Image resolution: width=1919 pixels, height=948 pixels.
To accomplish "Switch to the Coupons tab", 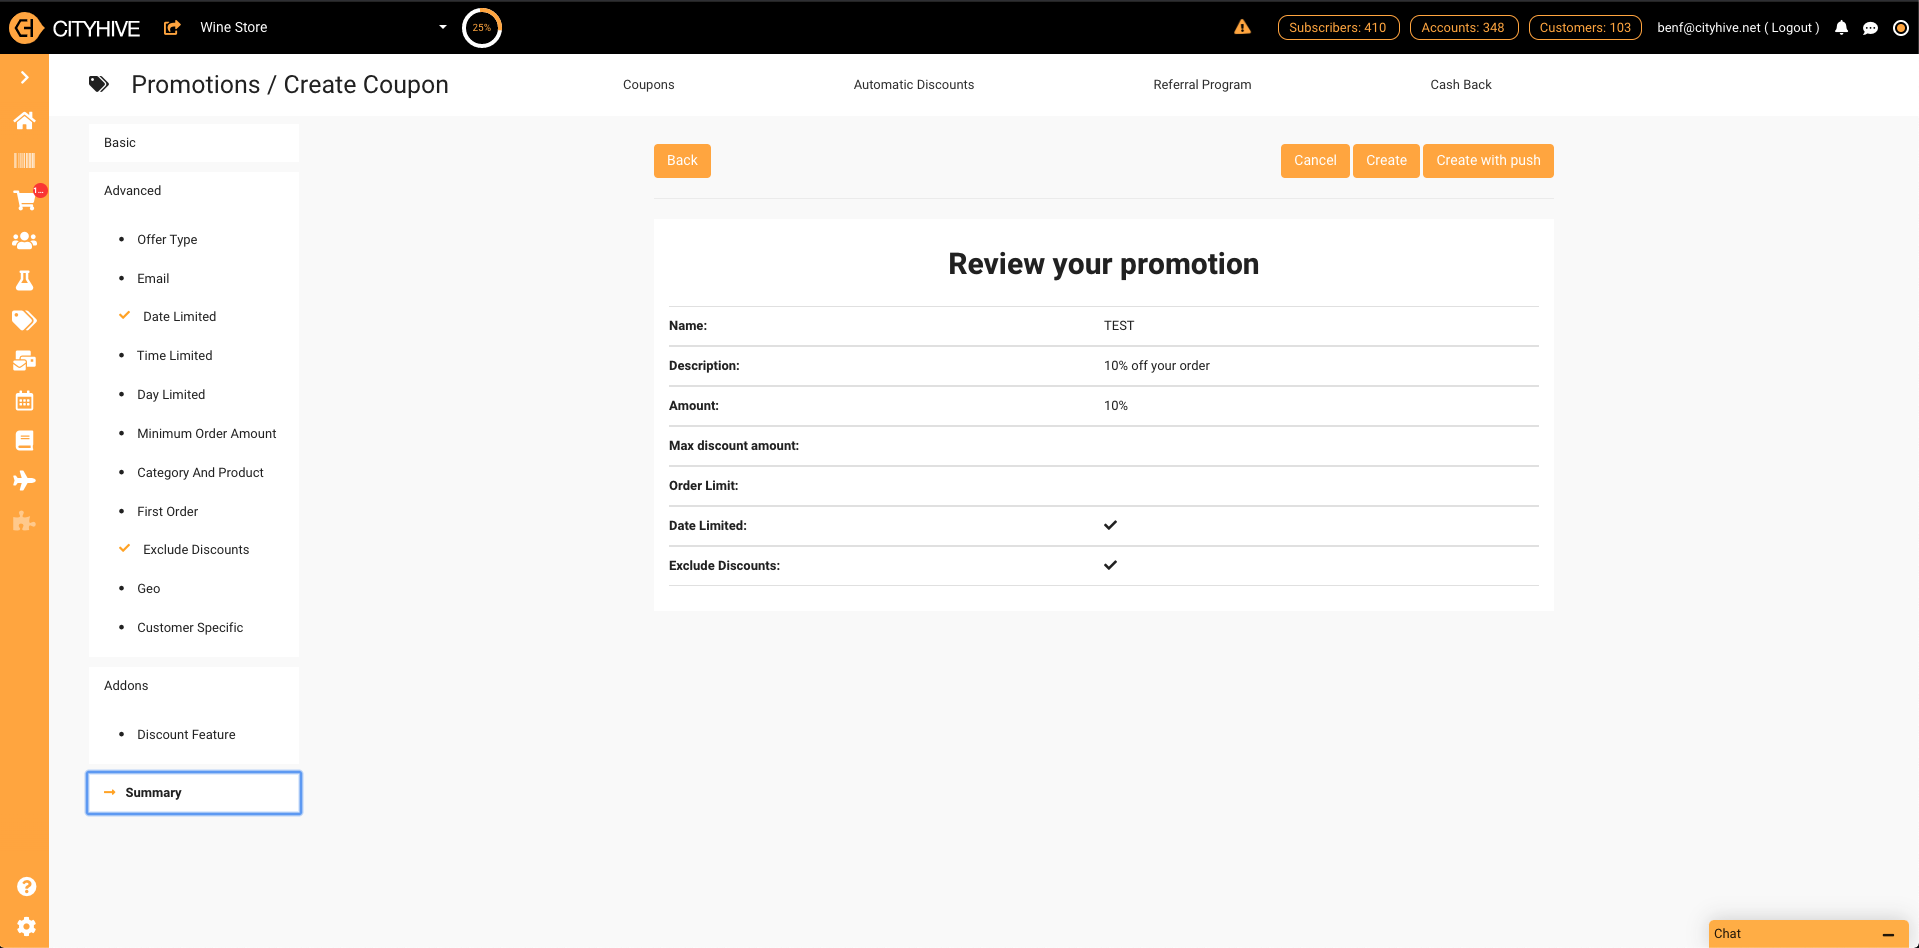I will 648,85.
